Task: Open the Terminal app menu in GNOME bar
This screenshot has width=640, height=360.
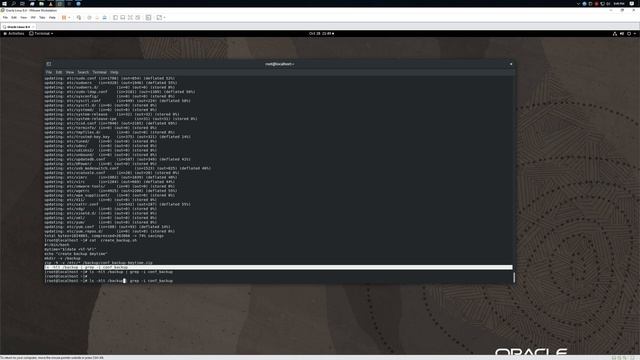Action: (x=41, y=33)
